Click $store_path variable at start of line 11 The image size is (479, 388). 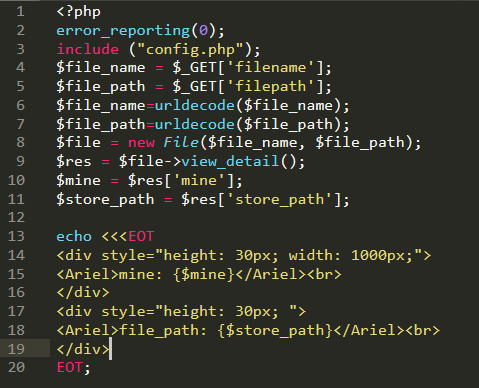105,199
